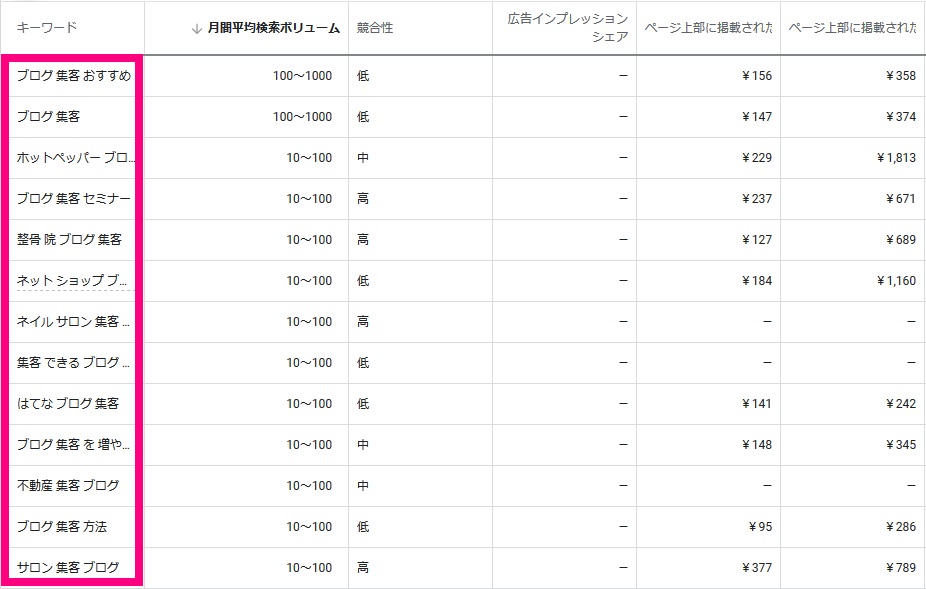Select keyword 整骨 院 ブログ 集客

point(69,240)
